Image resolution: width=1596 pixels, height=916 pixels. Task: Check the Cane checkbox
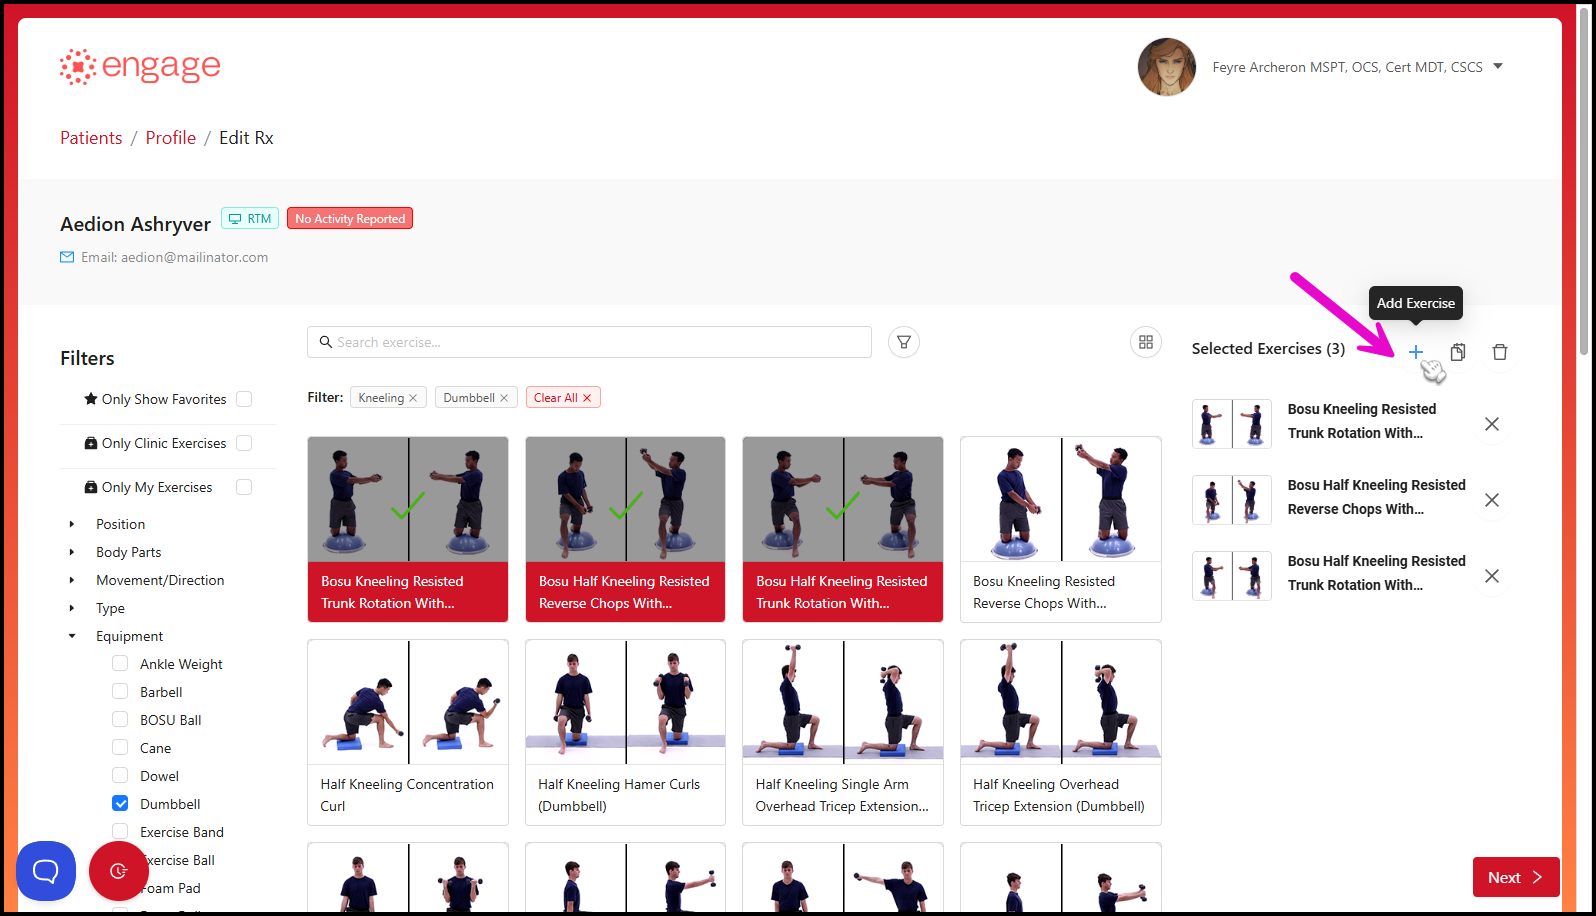(x=120, y=747)
